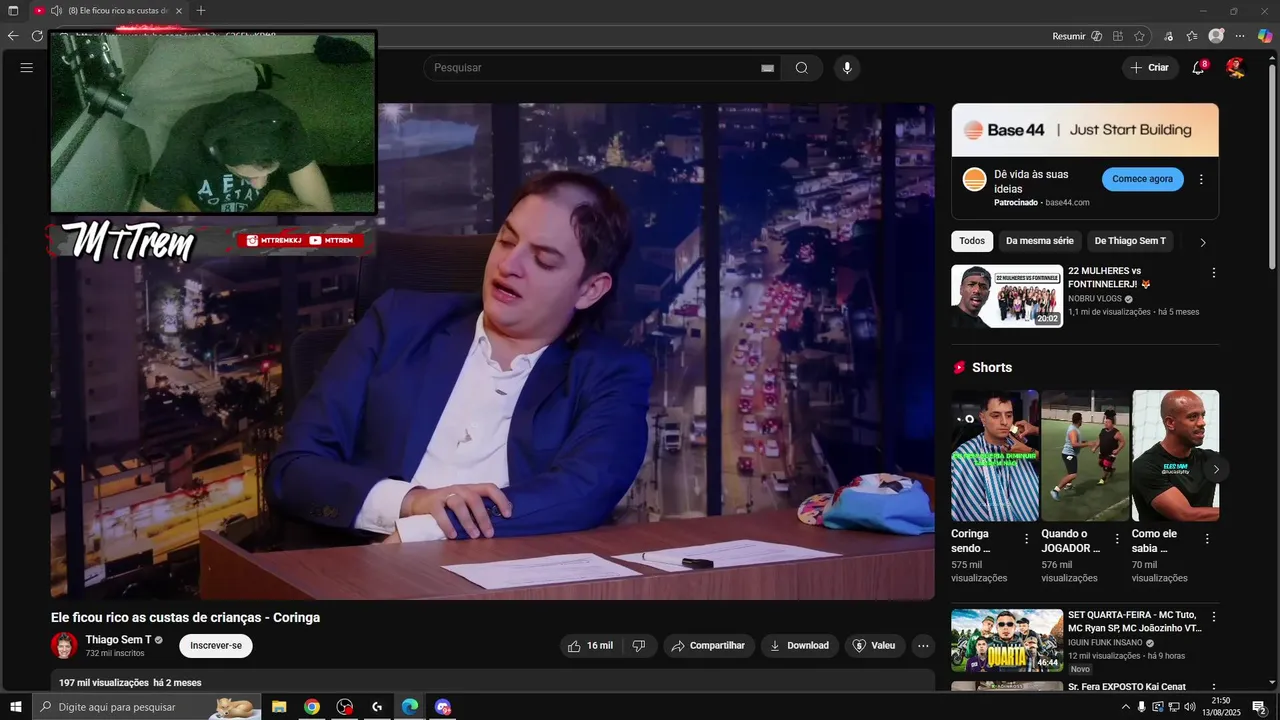Close the YouTube browser tab
The height and width of the screenshot is (720, 1280).
179,11
